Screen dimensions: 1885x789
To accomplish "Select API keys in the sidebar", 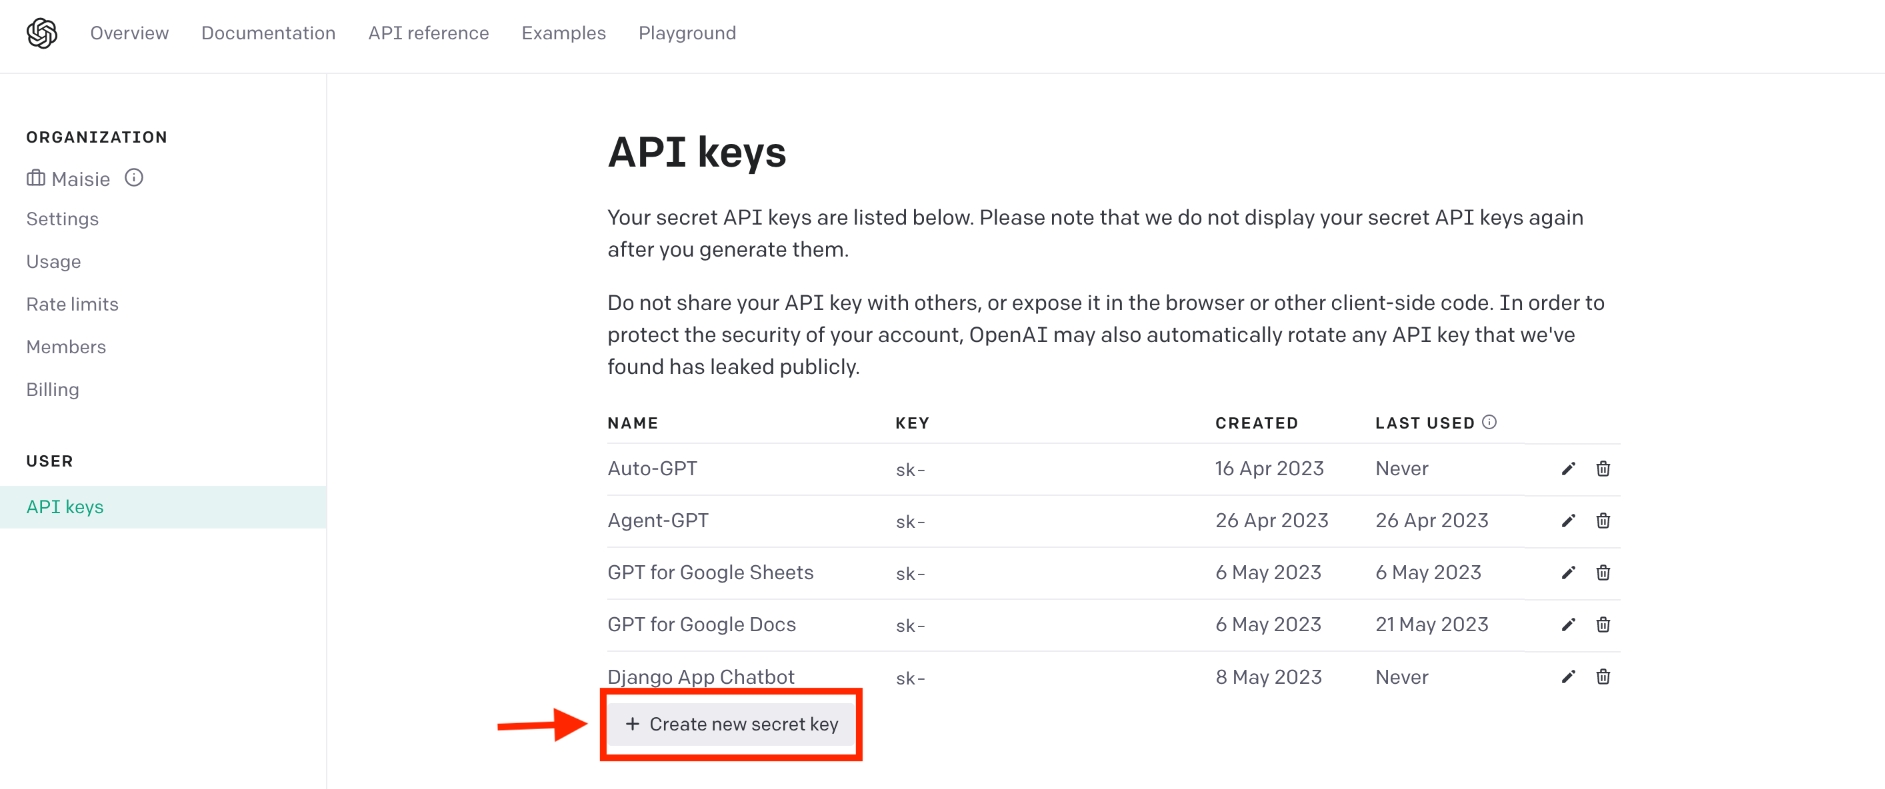I will point(163,507).
